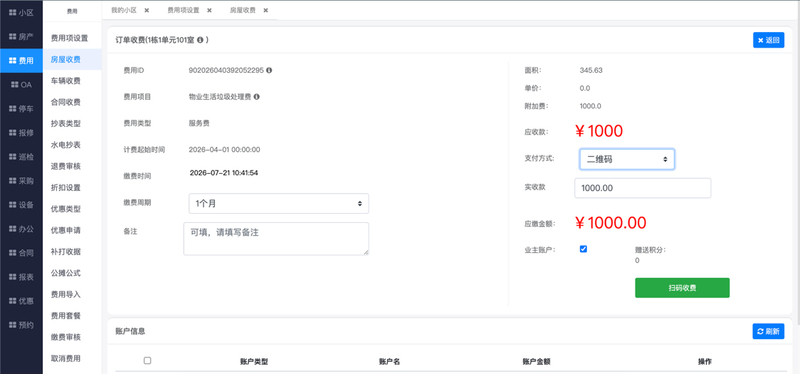Image resolution: width=800 pixels, height=374 pixels.
Task: Open the 缴费周期 dropdown showing 1个月
Action: click(279, 203)
